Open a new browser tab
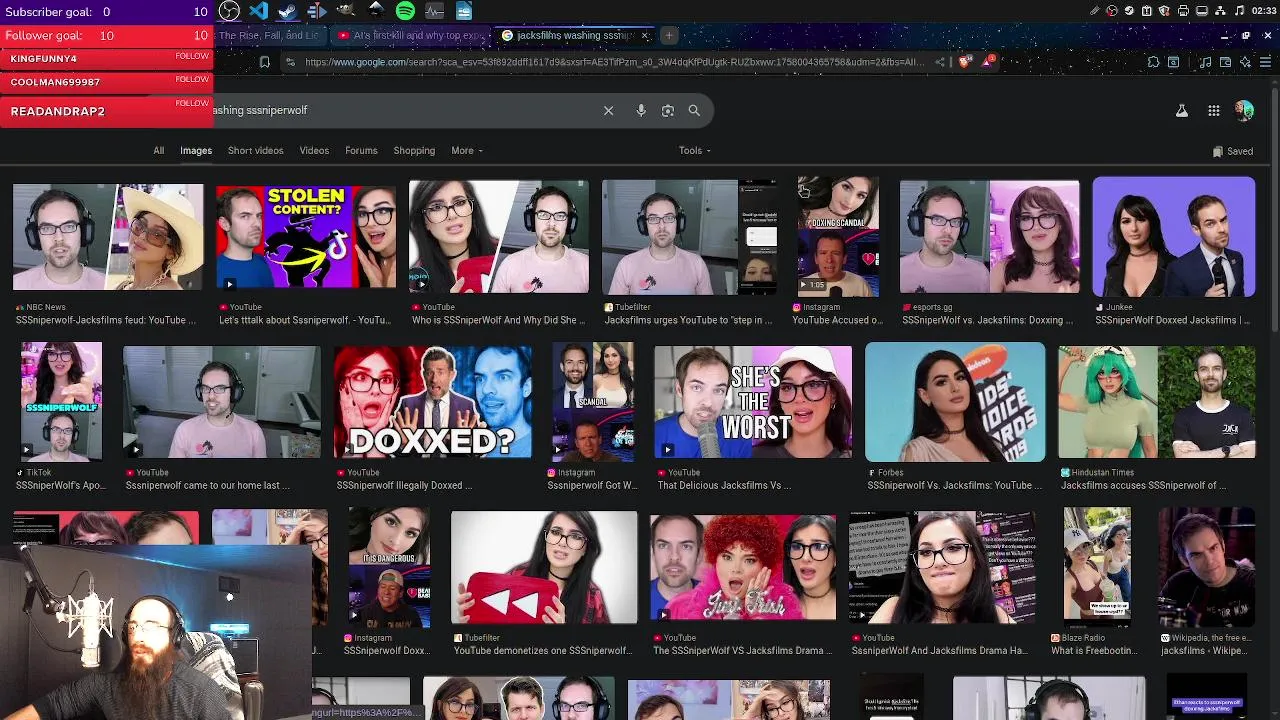The width and height of the screenshot is (1280, 720). tap(669, 36)
